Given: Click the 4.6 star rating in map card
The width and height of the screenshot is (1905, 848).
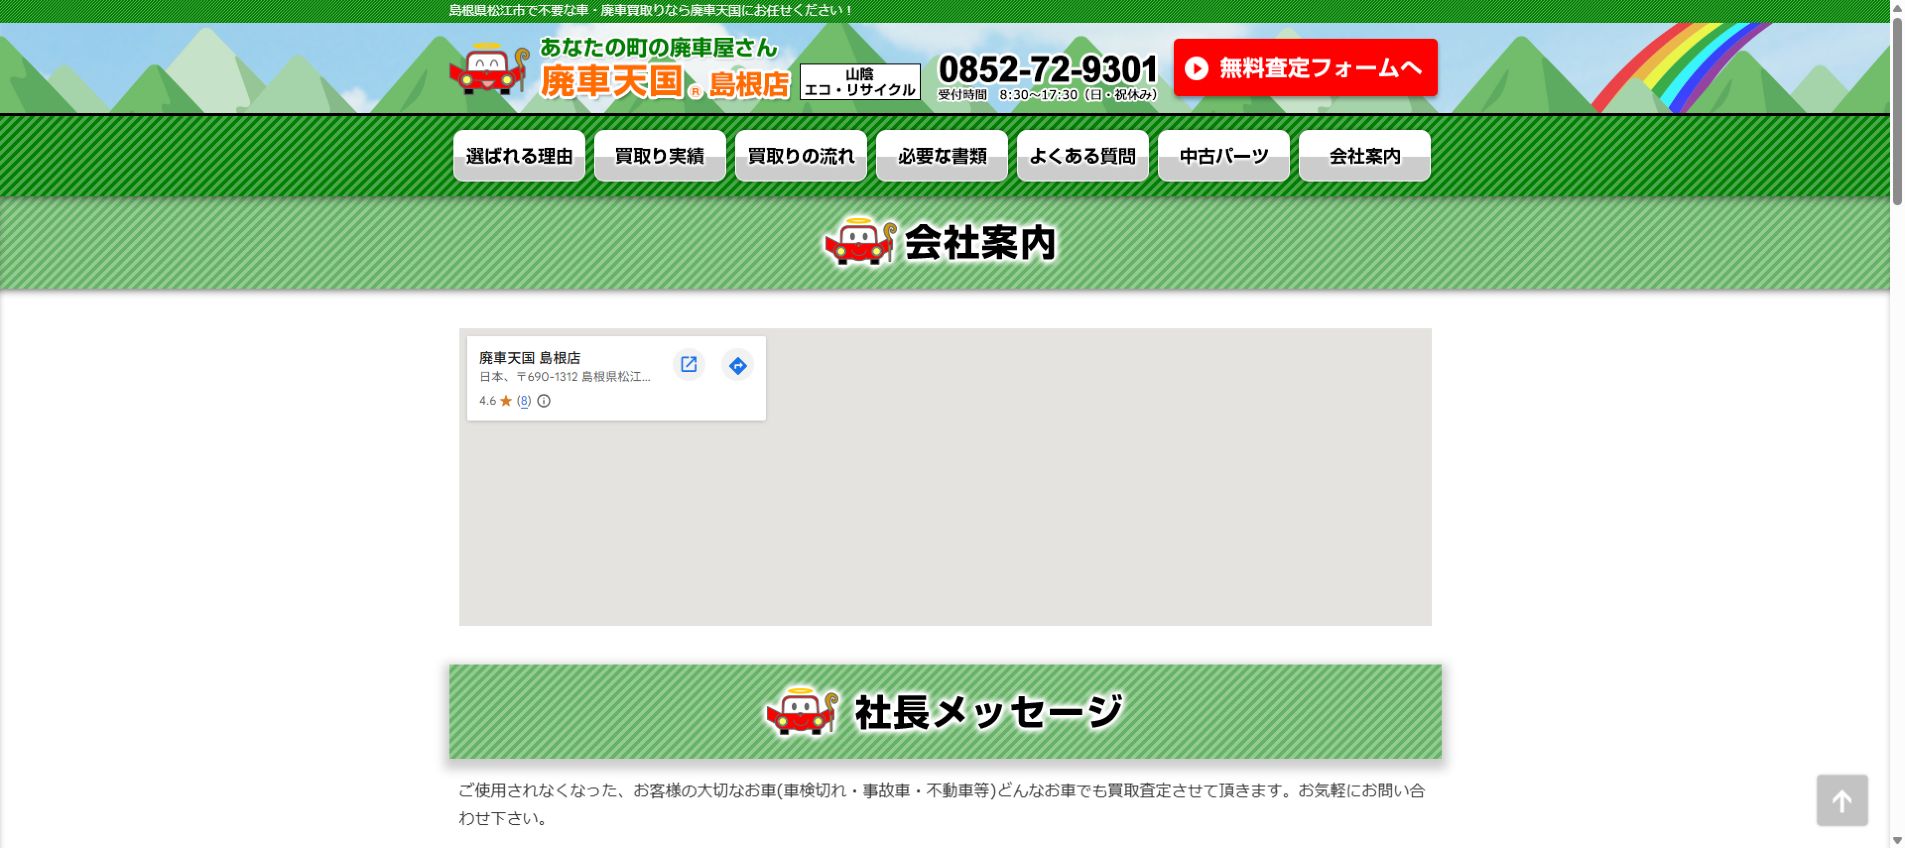Looking at the screenshot, I should point(495,401).
